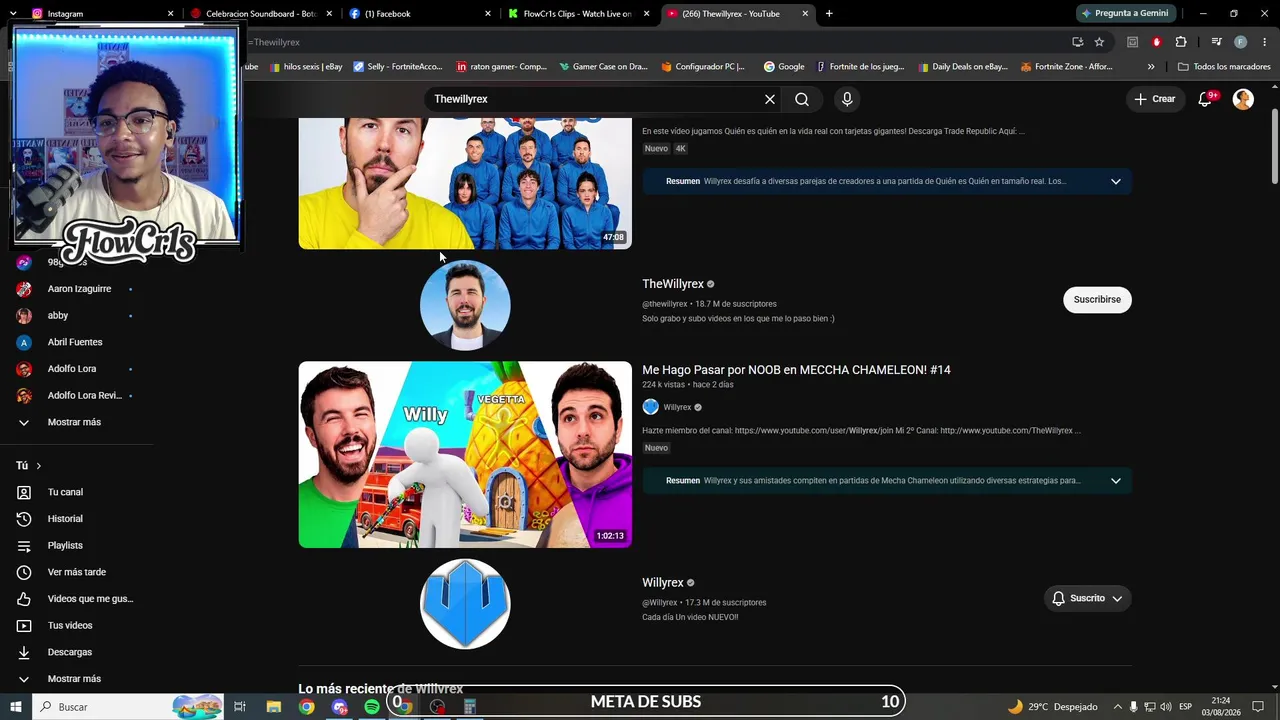Image resolution: width=1280 pixels, height=720 pixels.
Task: Switch to the Facebook tab
Action: (420, 14)
